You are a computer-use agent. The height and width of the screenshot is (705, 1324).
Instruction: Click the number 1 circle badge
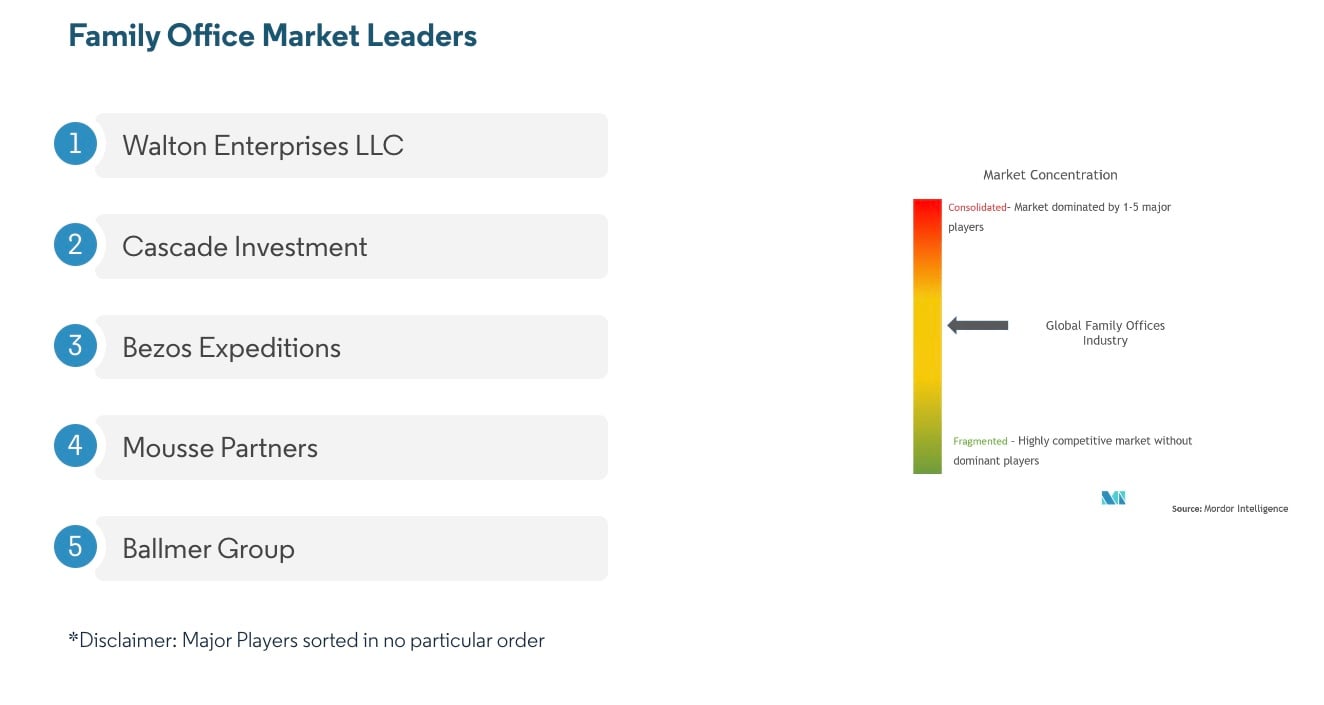click(x=75, y=144)
